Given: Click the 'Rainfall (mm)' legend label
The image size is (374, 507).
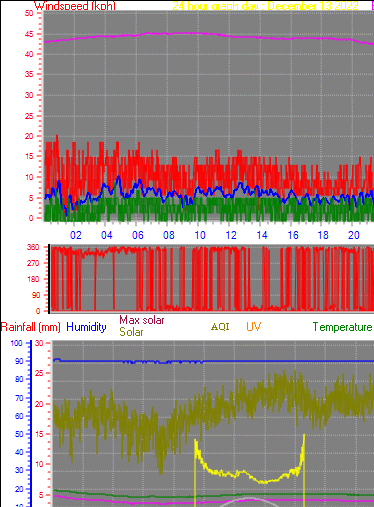Looking at the screenshot, I should coord(31,327).
